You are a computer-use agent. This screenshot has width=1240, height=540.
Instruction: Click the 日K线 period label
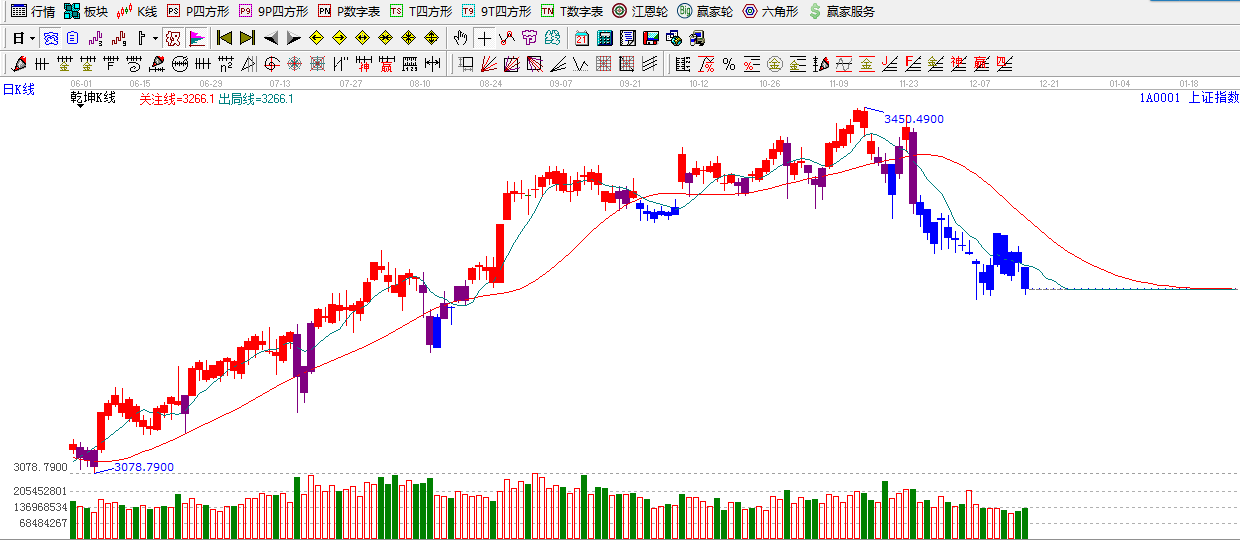[x=19, y=90]
